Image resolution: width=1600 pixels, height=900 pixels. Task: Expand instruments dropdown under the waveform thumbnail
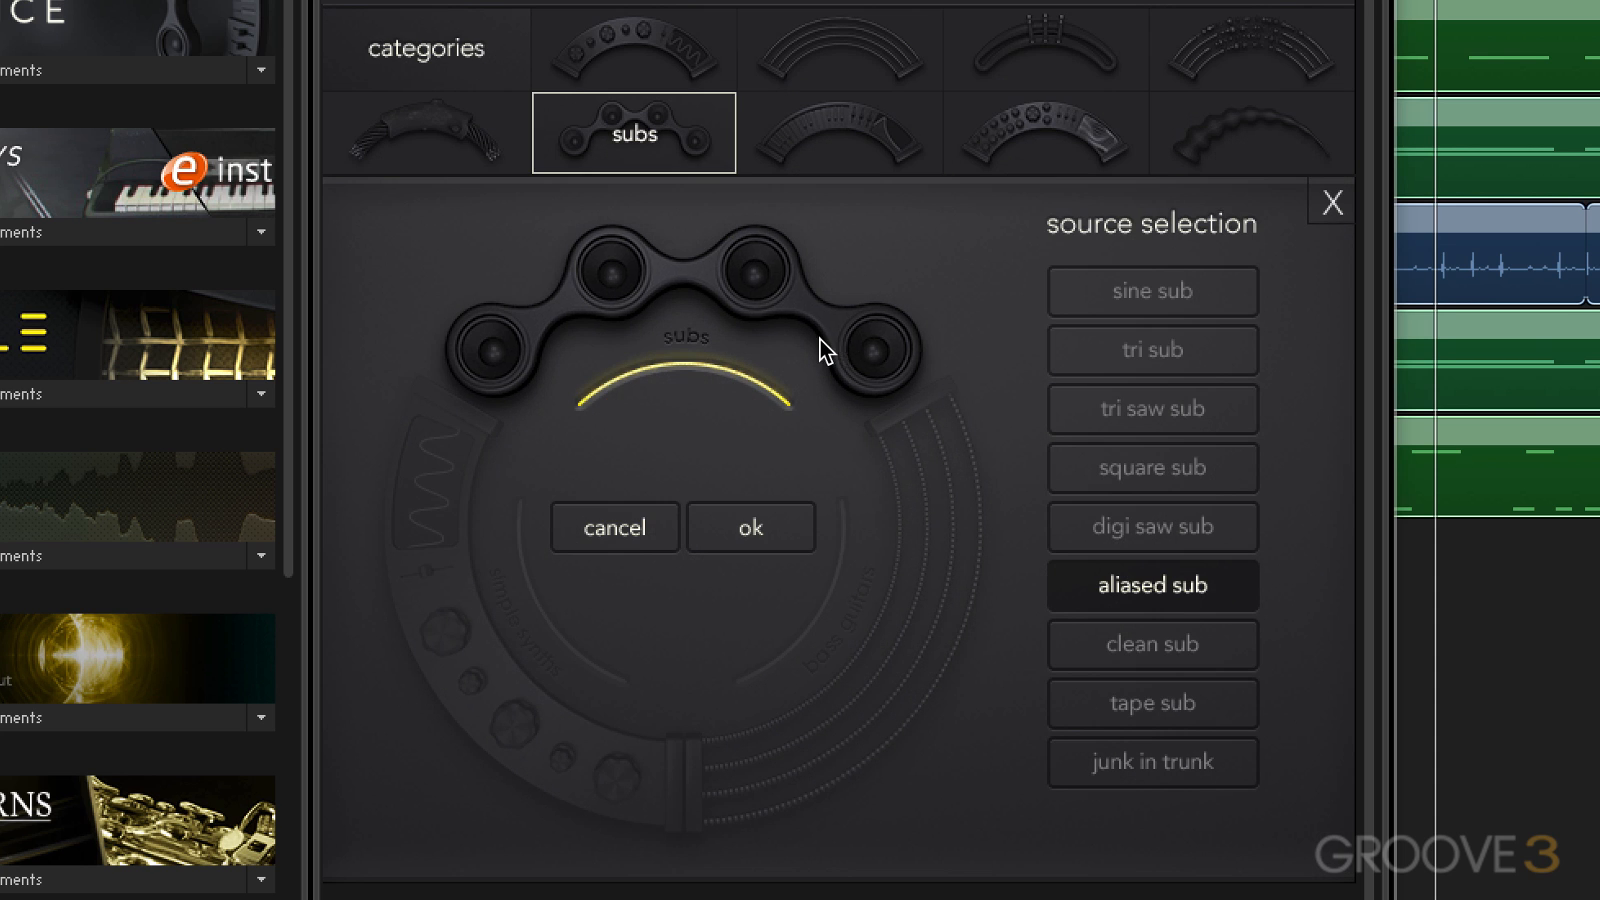[261, 556]
